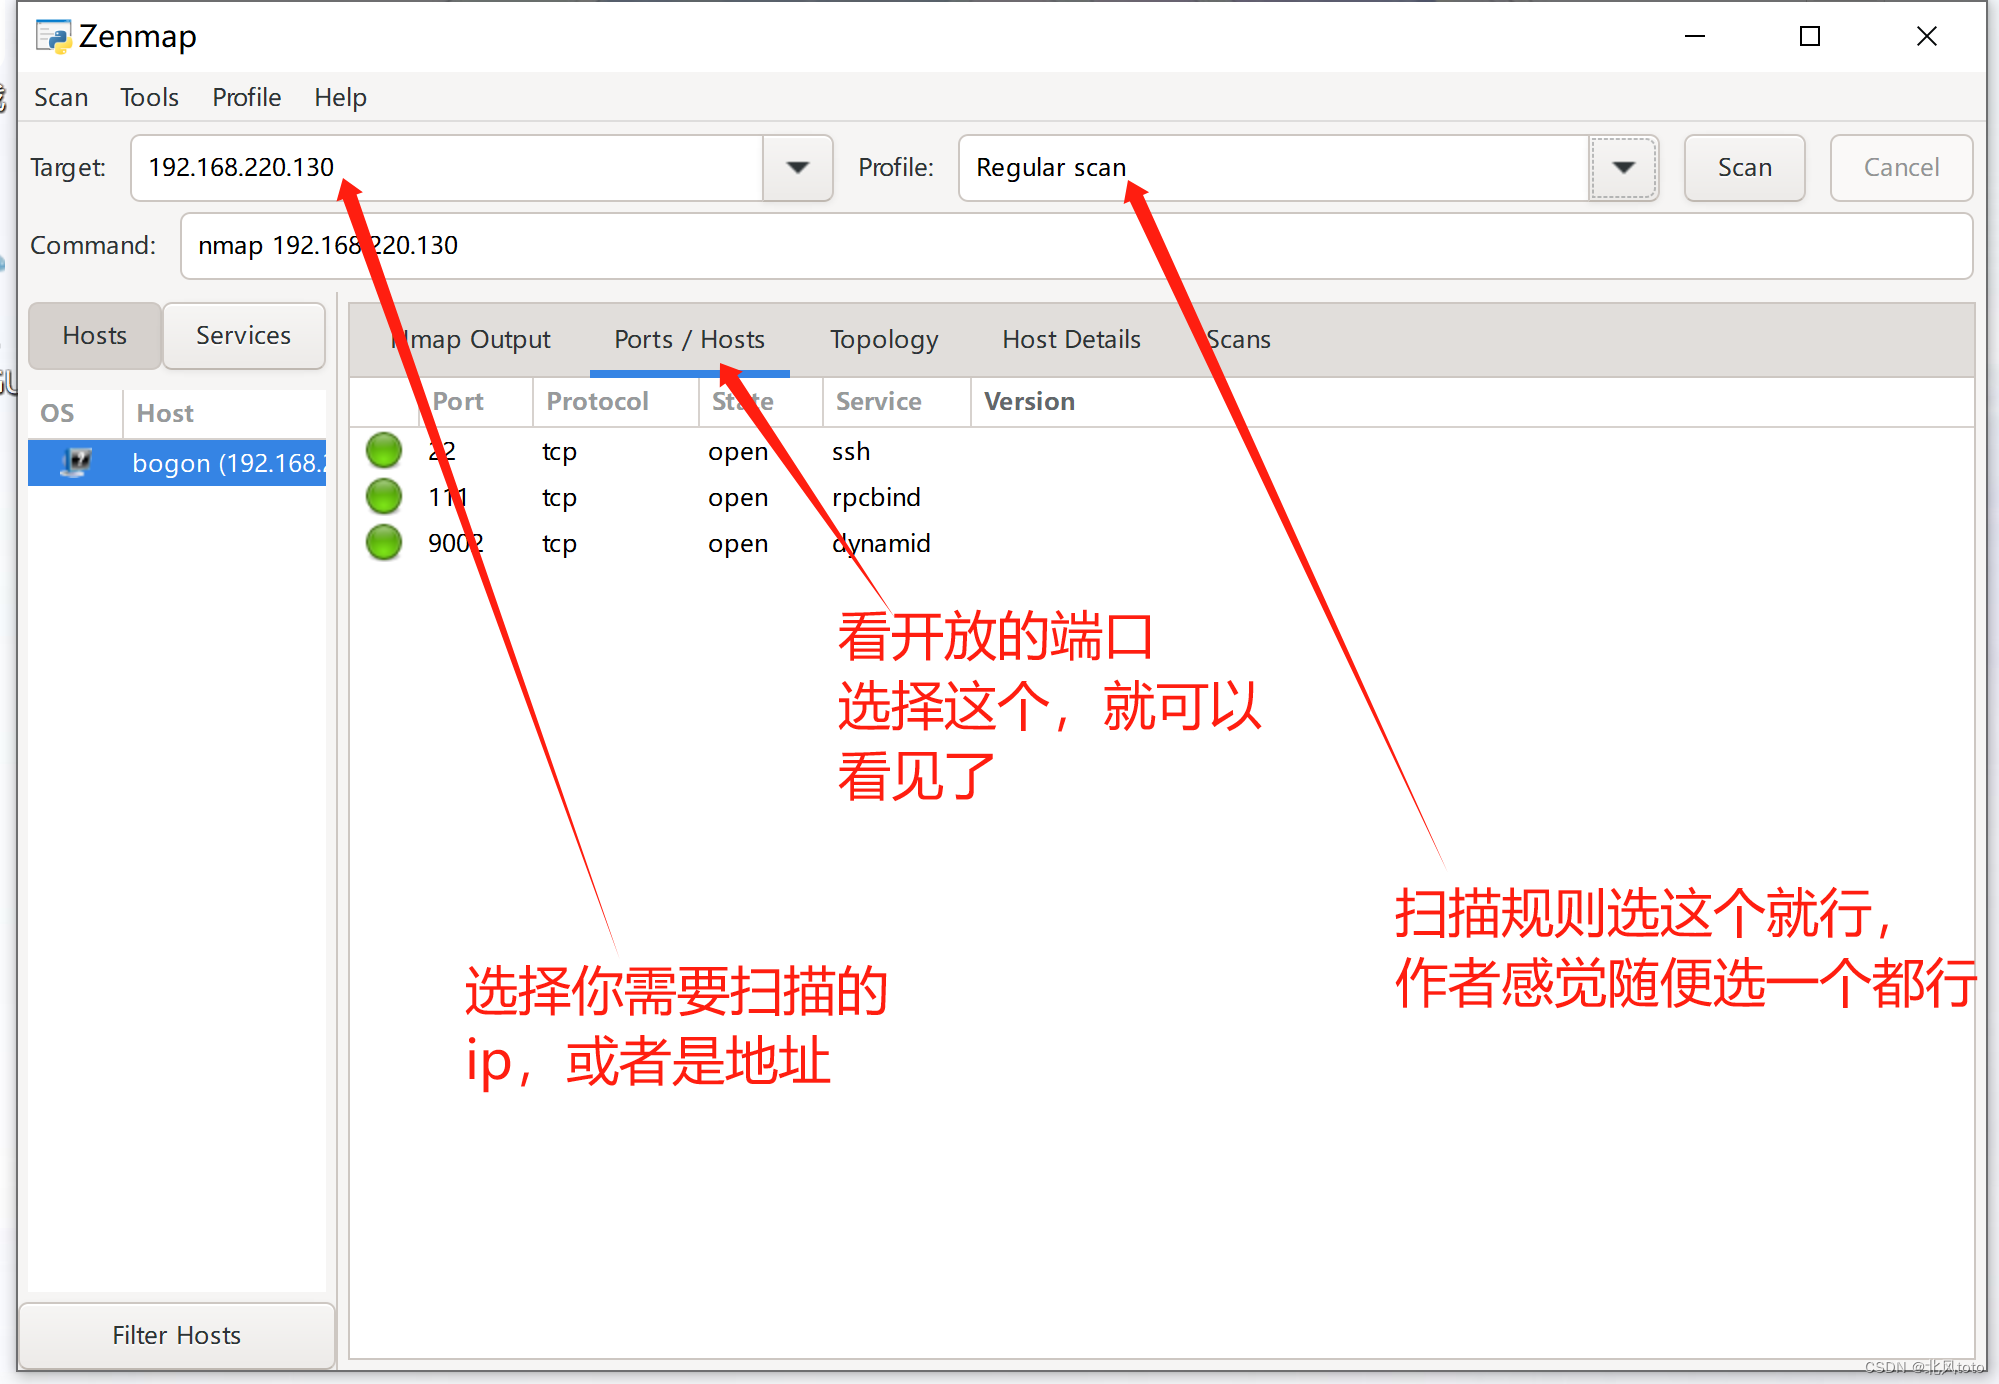Click port number 9002 cell
The width and height of the screenshot is (1999, 1384).
point(456,544)
